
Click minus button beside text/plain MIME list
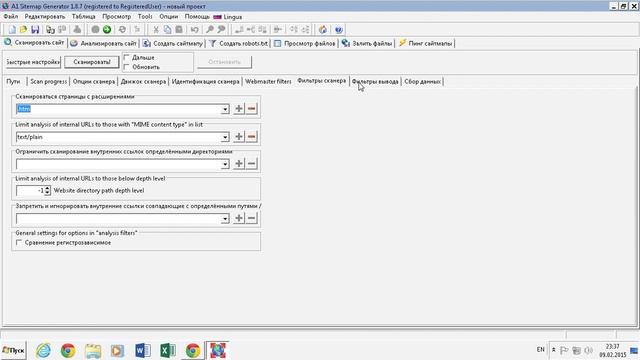252,136
